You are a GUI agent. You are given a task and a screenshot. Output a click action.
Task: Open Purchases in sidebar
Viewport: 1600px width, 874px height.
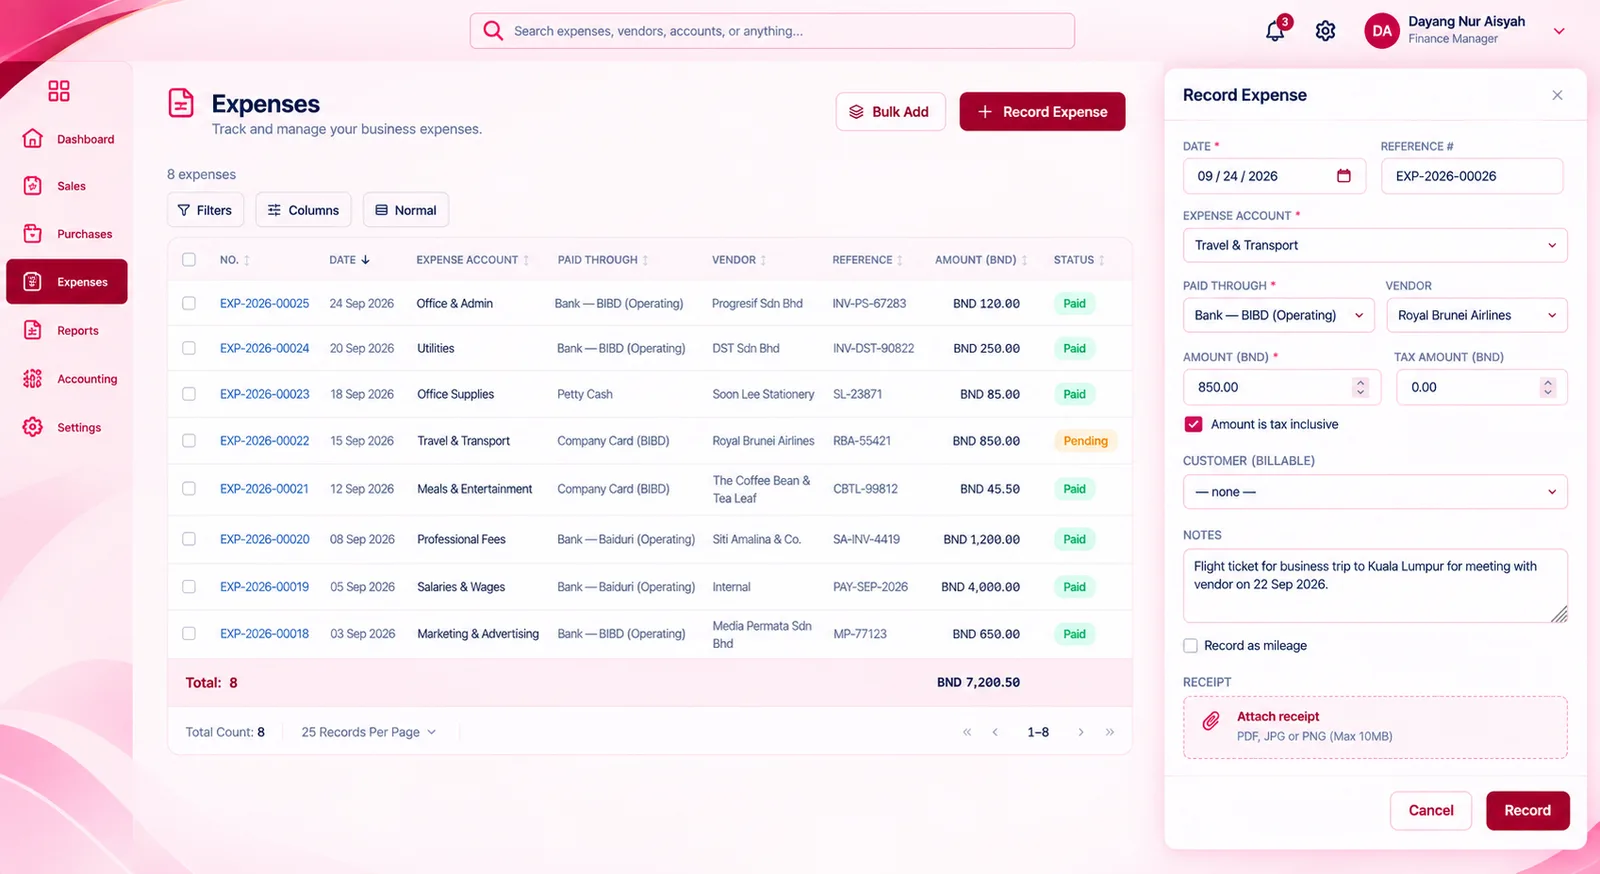coord(68,234)
